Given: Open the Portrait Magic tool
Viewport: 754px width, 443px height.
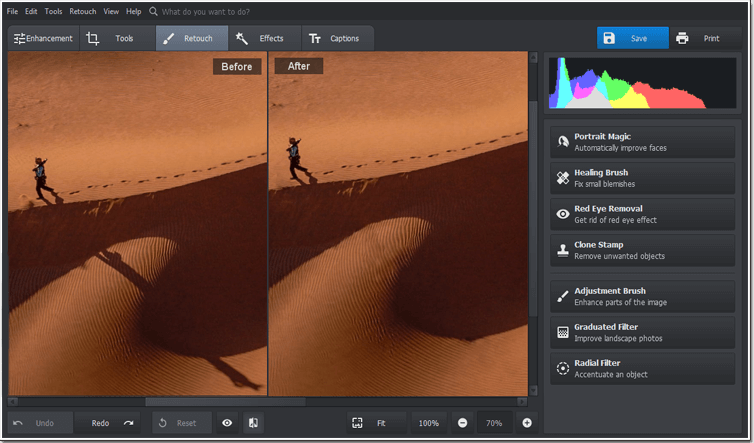Looking at the screenshot, I should click(642, 142).
